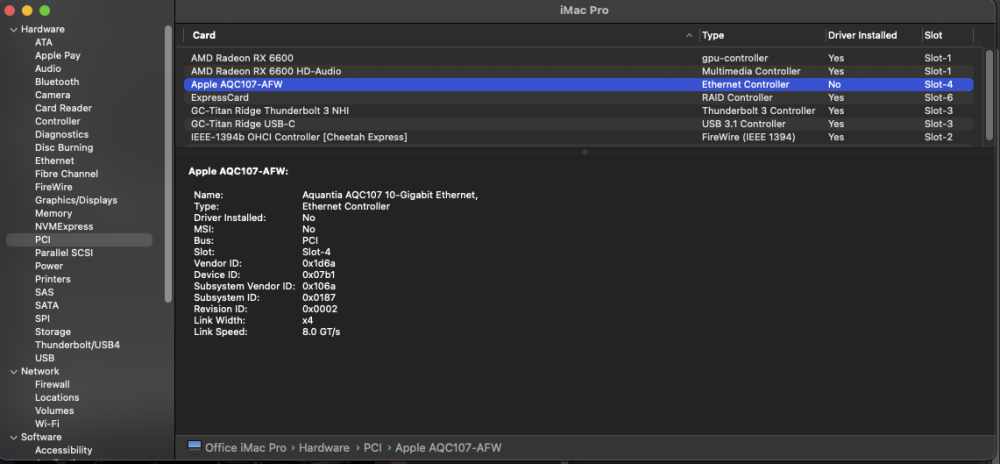The width and height of the screenshot is (1000, 464).
Task: Select the ExpressCard row
Action: [578, 98]
